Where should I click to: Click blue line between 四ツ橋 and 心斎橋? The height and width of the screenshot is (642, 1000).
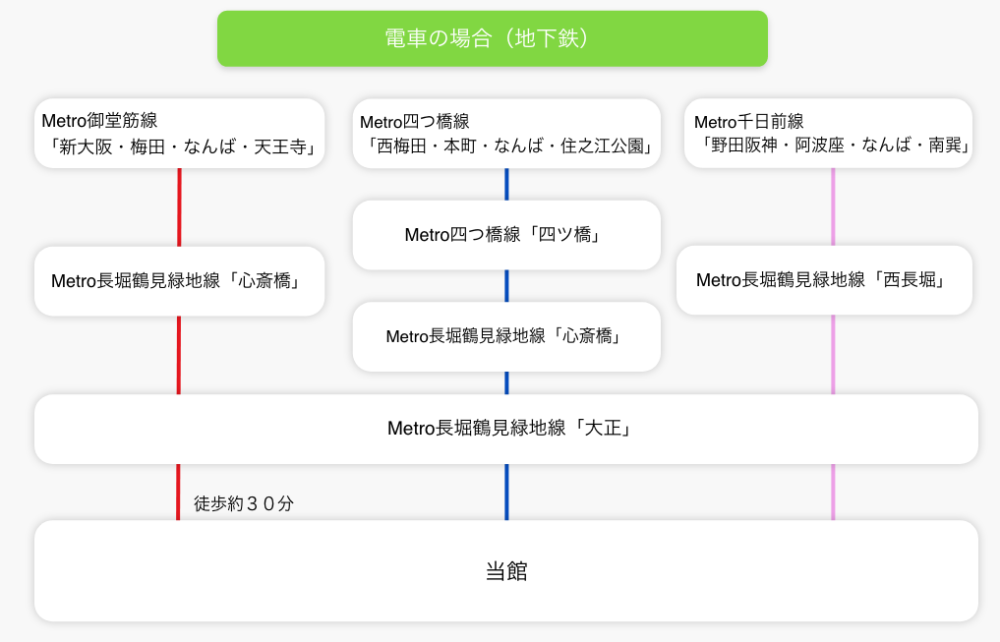(x=506, y=286)
